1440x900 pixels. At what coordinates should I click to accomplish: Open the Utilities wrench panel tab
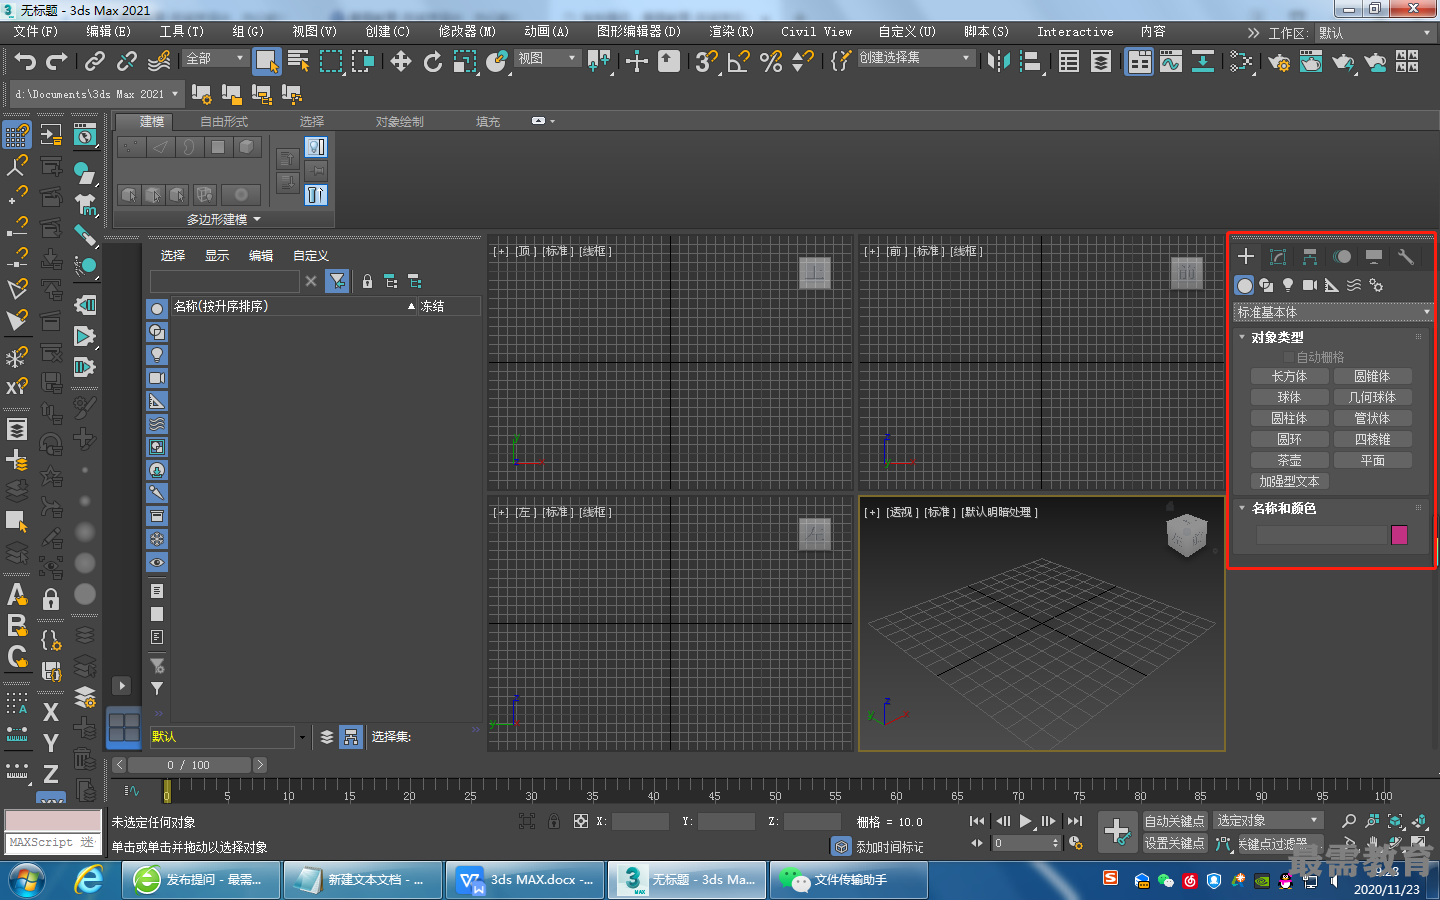pos(1405,257)
